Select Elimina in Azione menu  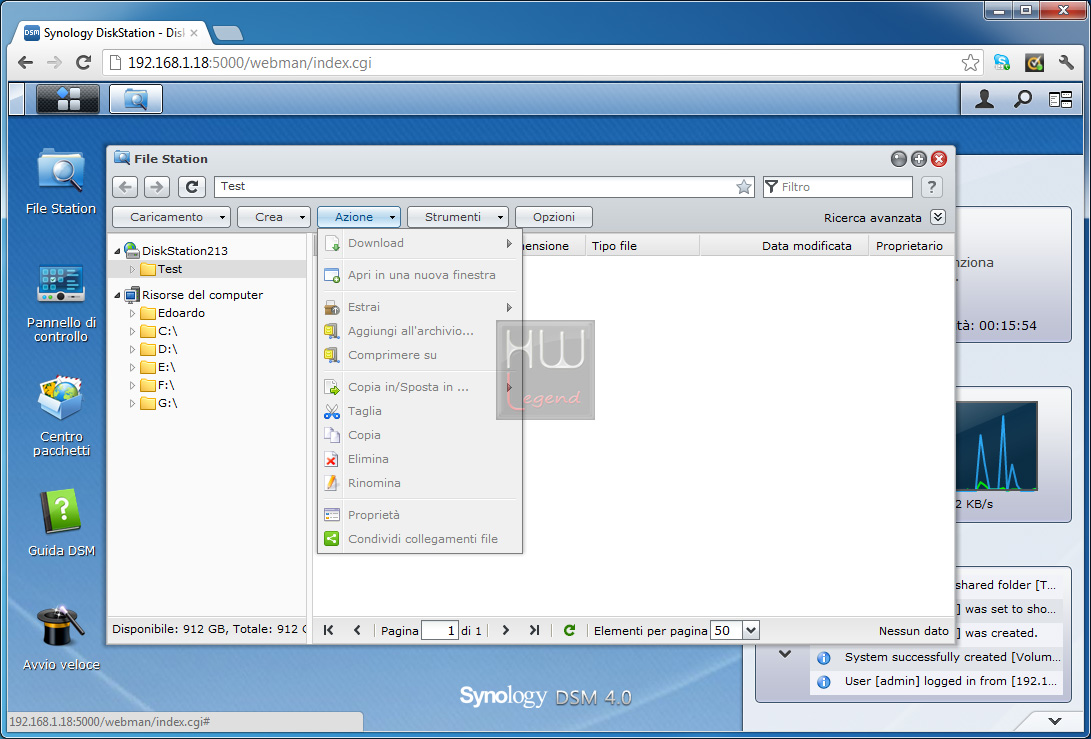click(x=420, y=459)
